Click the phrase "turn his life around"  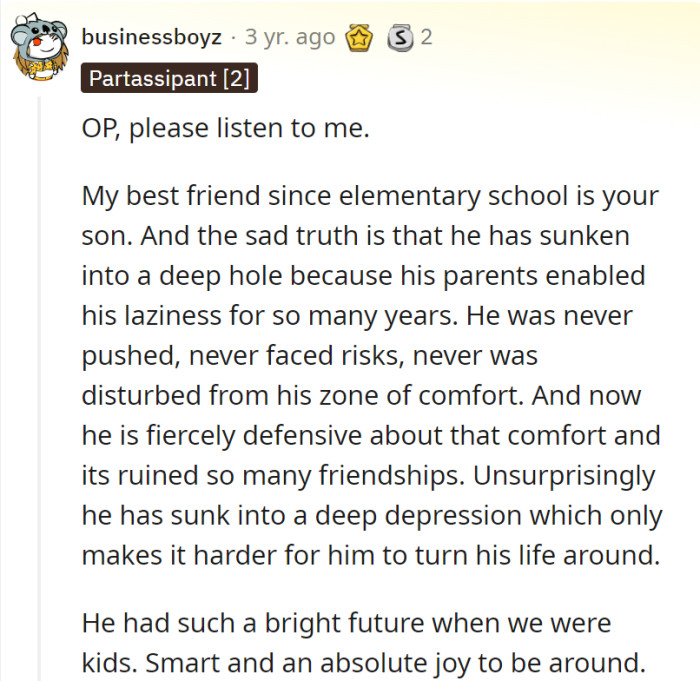tap(538, 556)
